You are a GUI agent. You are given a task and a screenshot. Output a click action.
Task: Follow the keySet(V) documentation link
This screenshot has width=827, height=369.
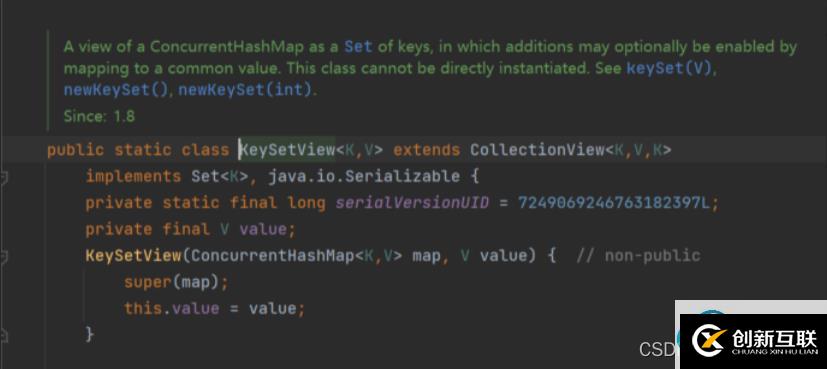click(670, 69)
